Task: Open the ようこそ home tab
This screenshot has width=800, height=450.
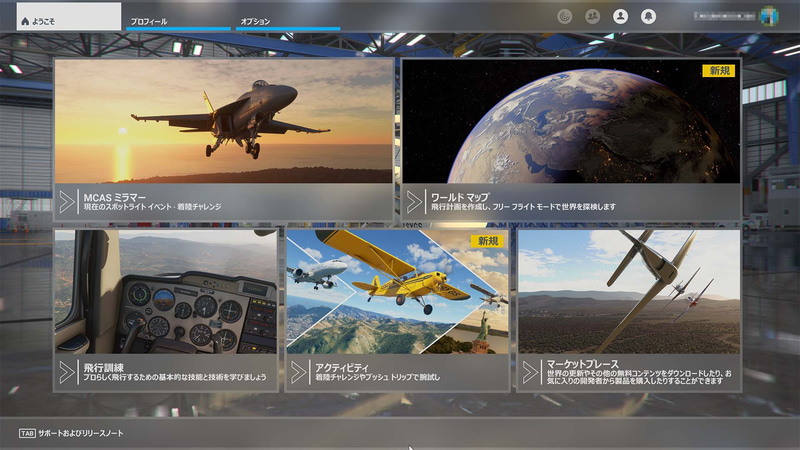Action: (69, 16)
